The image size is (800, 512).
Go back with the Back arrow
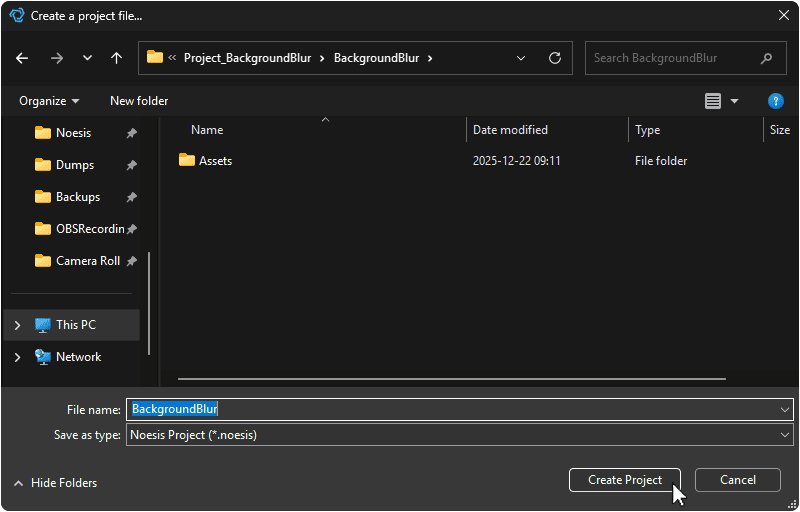(22, 58)
